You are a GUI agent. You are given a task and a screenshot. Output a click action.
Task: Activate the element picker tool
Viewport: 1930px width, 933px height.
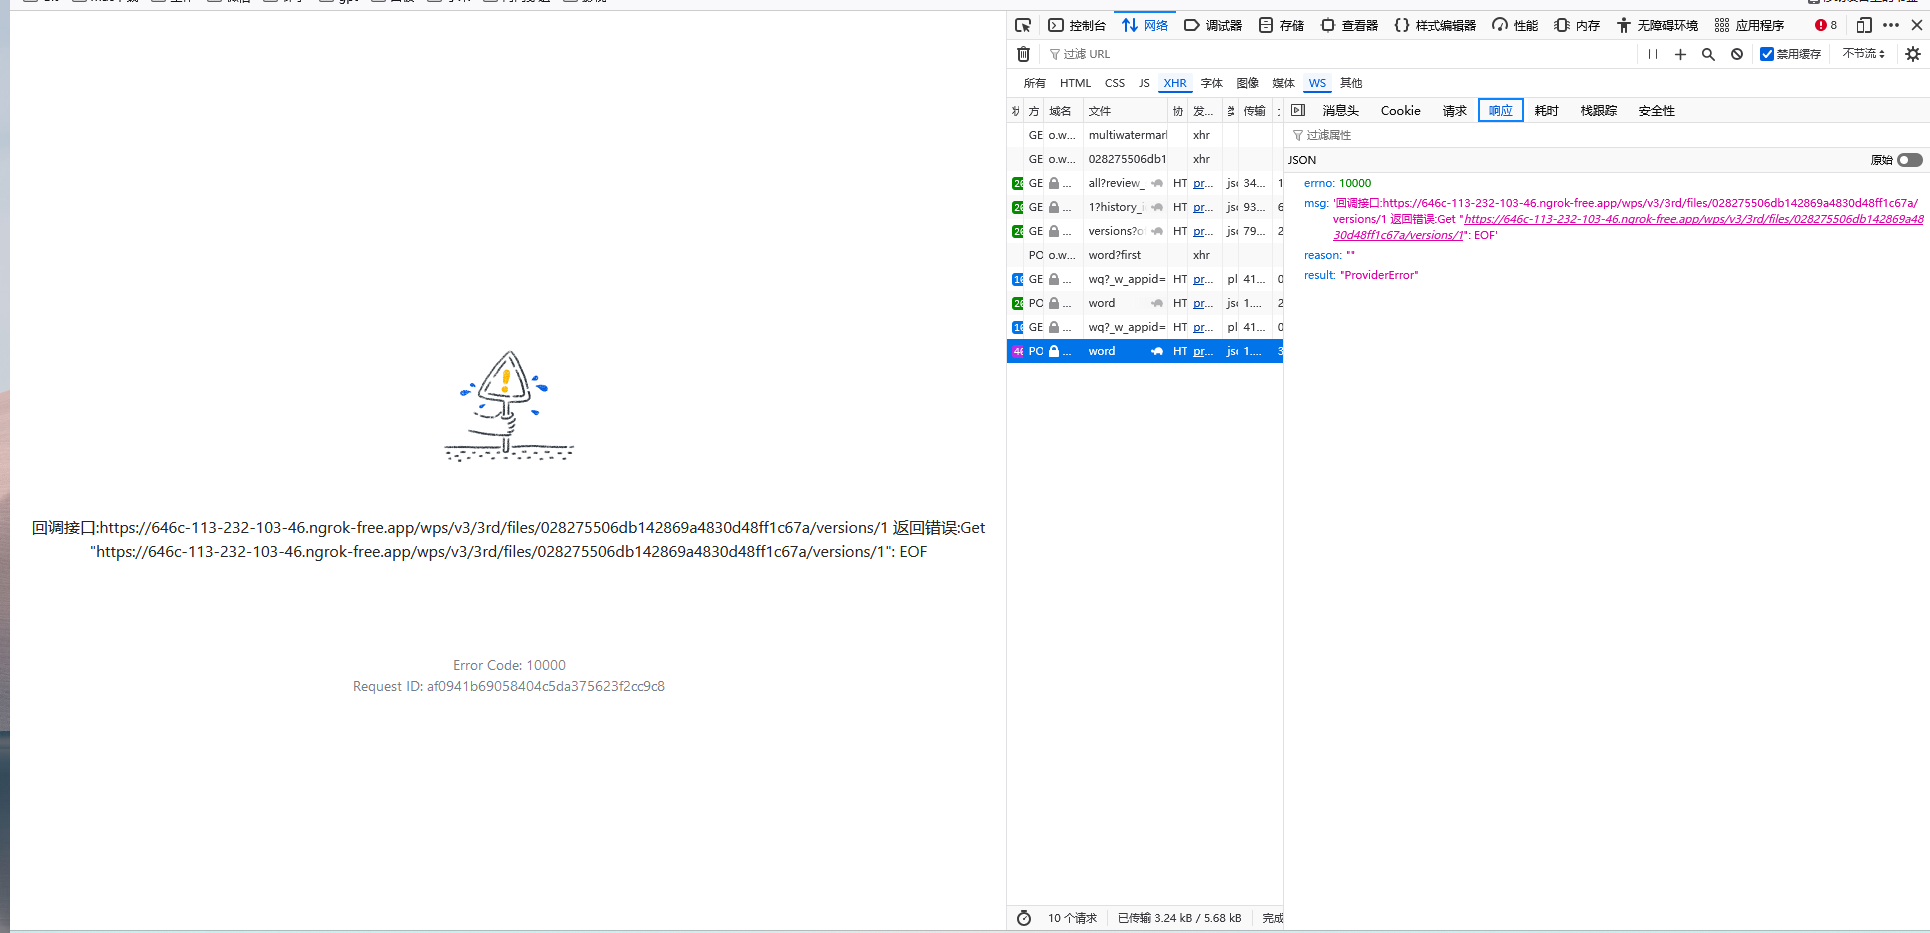point(1022,25)
